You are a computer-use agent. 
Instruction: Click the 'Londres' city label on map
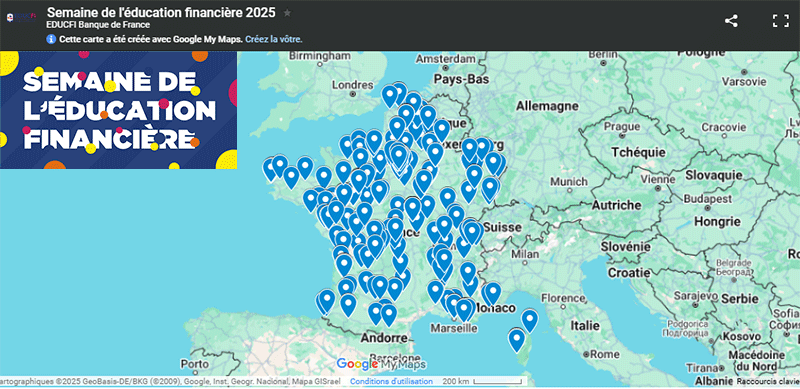[x=353, y=85]
